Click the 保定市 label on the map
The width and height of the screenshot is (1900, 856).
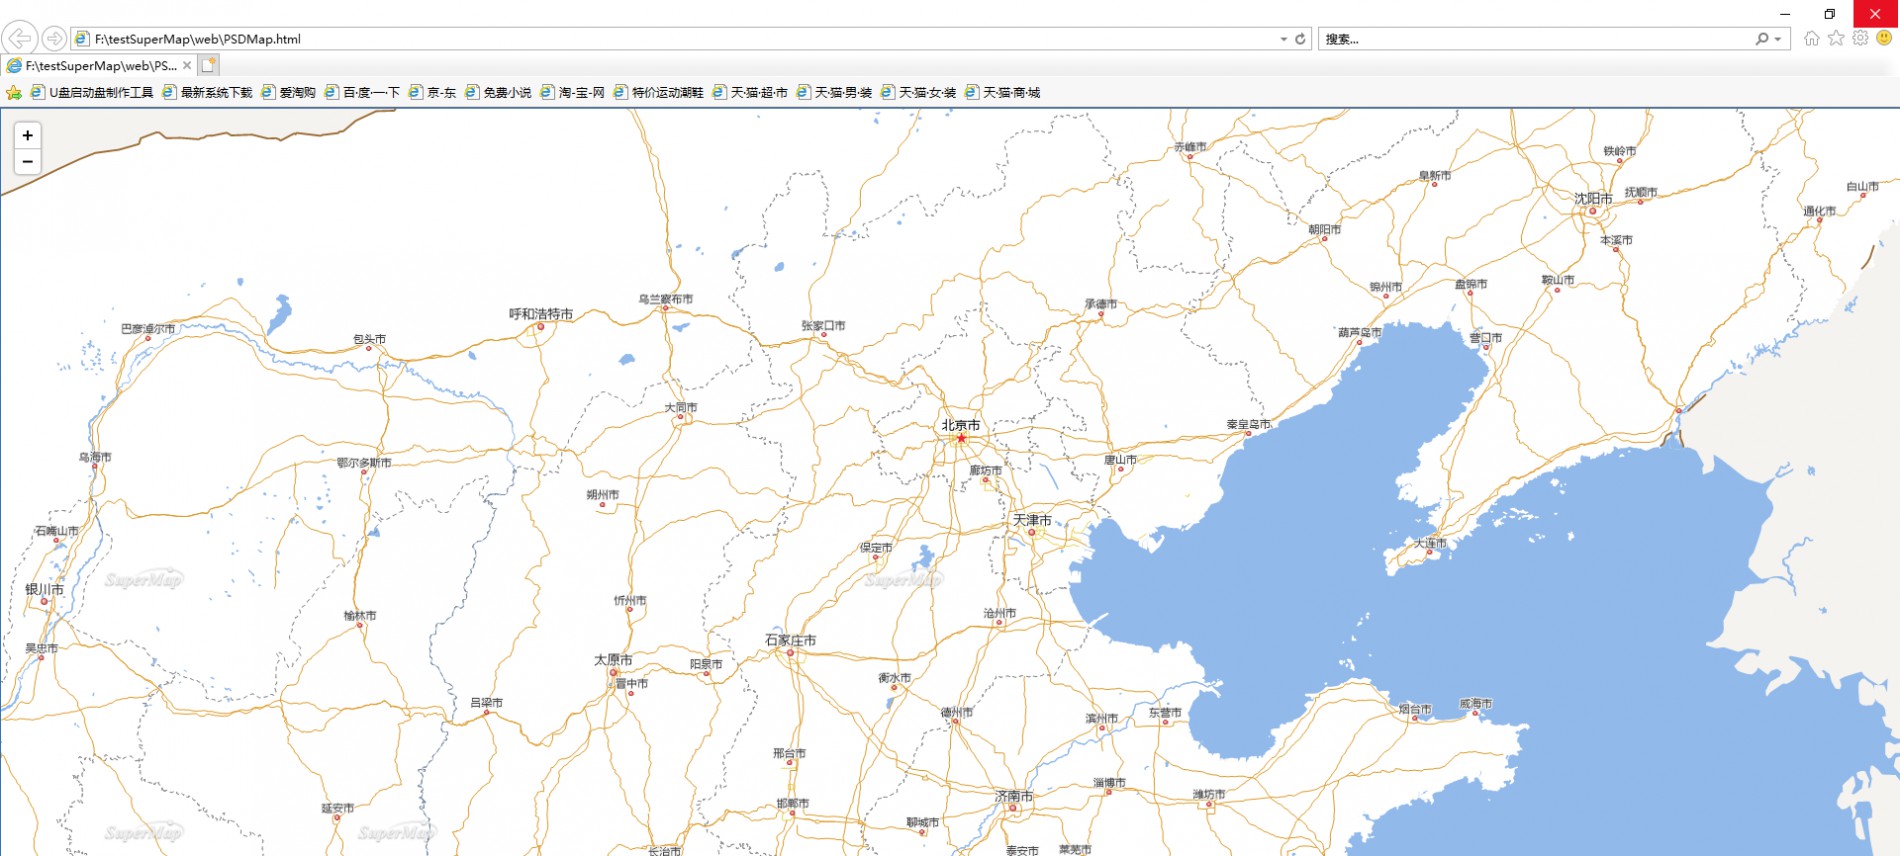(876, 548)
